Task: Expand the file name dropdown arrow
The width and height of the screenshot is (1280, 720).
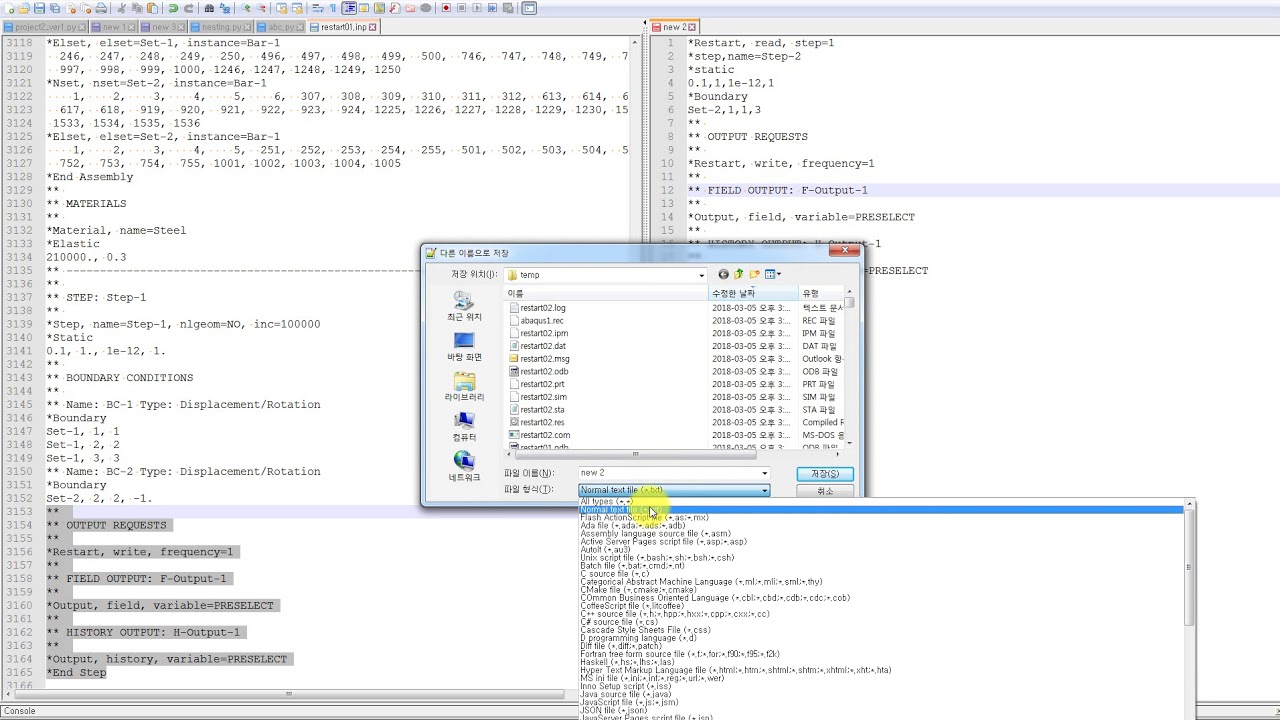Action: pyautogui.click(x=765, y=473)
